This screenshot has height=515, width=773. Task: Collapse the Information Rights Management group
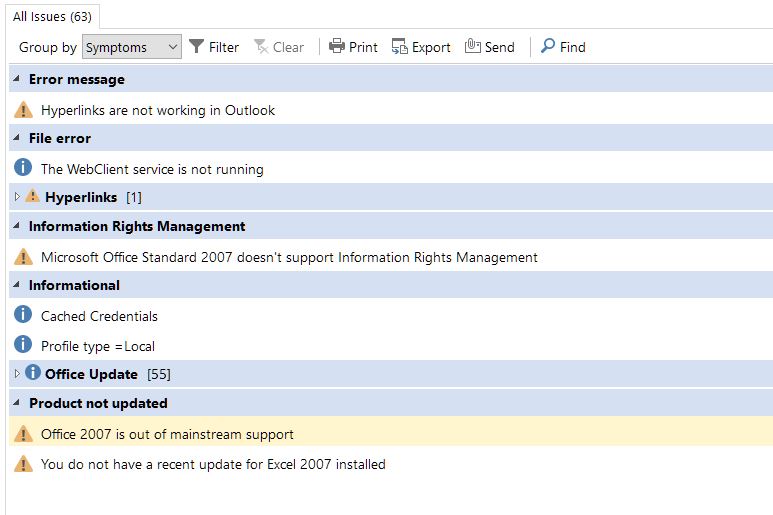[x=17, y=226]
